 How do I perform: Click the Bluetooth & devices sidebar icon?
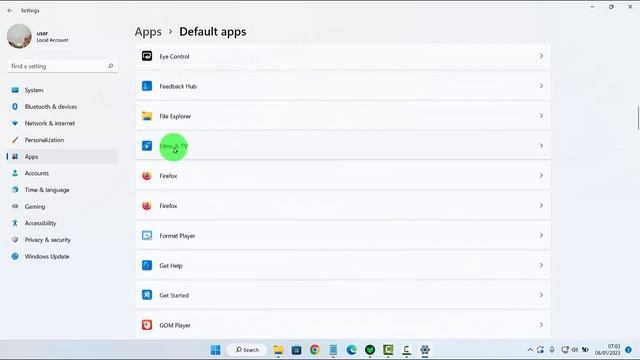coord(15,107)
